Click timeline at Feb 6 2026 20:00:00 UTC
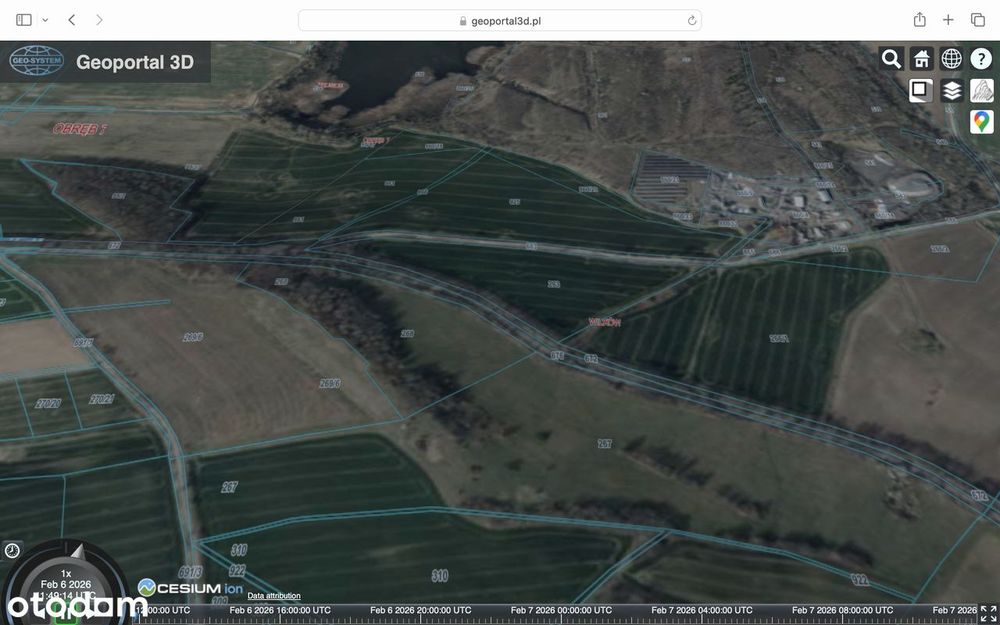 tap(420, 610)
